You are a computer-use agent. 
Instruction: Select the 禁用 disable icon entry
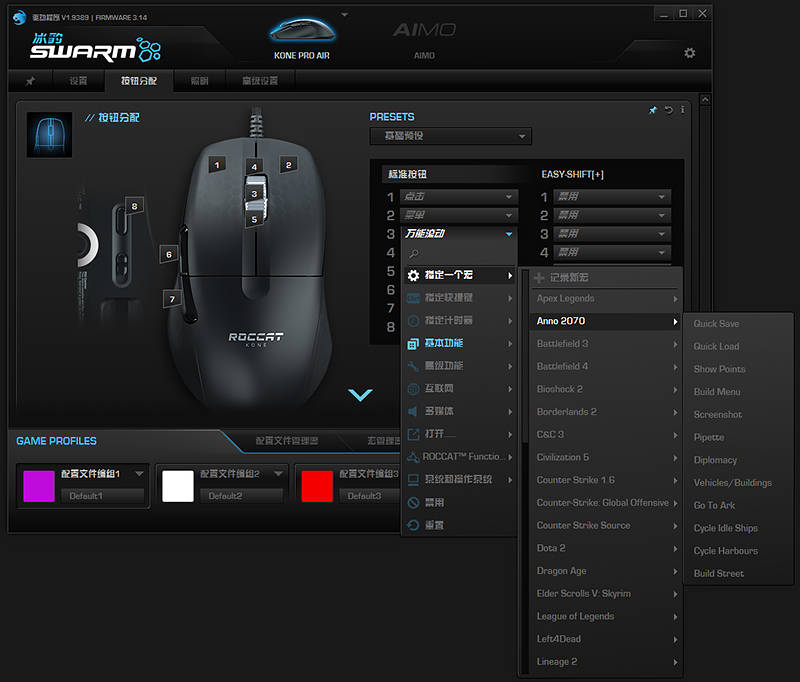coord(459,502)
